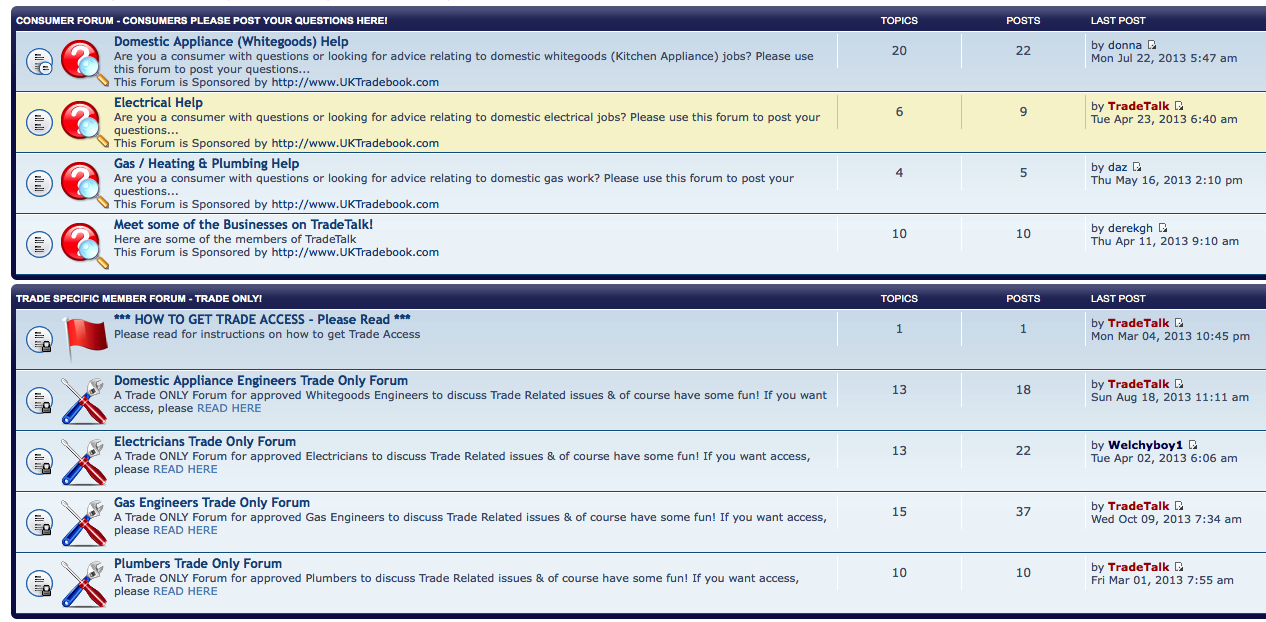1266x622 pixels.
Task: Click the red flag icon for Trade Access
Action: point(84,339)
